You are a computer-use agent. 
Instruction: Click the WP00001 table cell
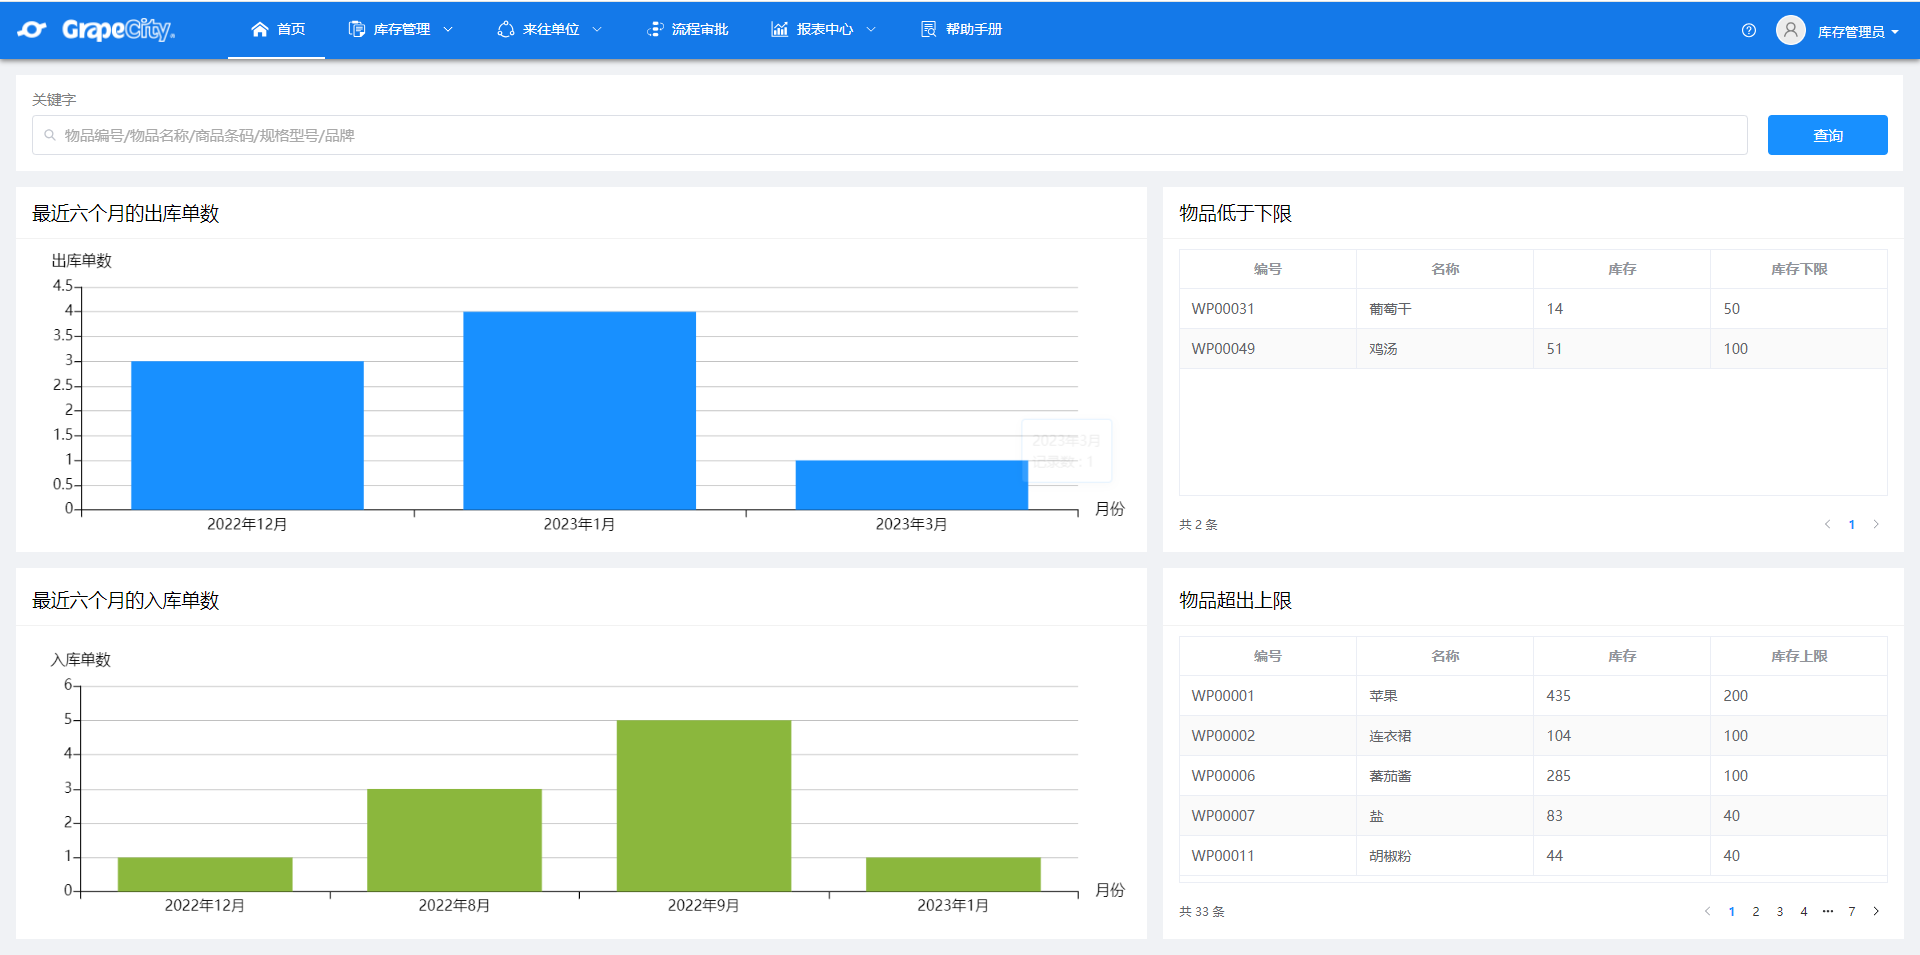click(1268, 696)
